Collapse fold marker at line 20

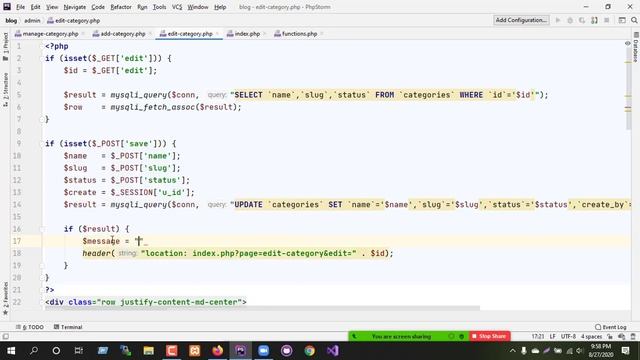(x=42, y=278)
